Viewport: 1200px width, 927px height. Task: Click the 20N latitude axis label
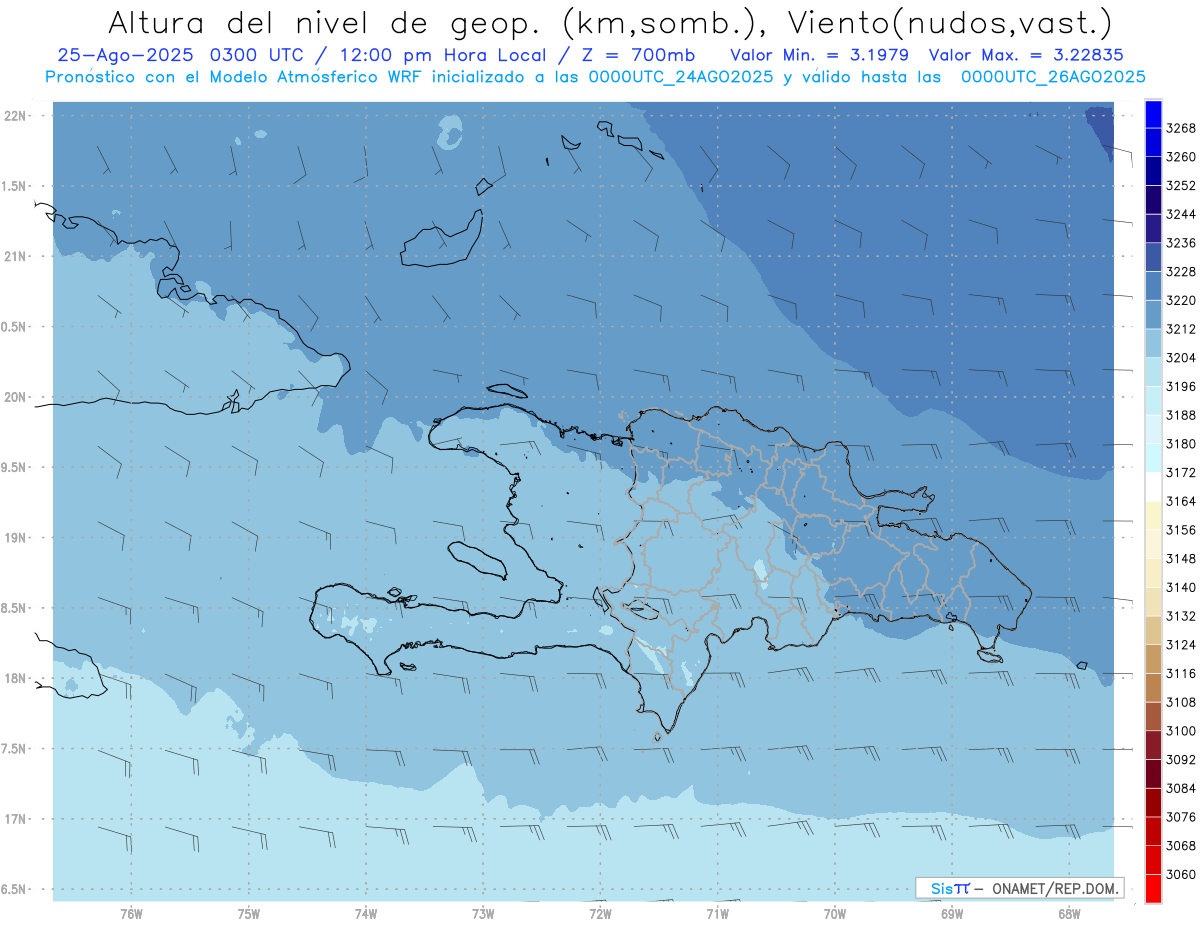tap(16, 398)
